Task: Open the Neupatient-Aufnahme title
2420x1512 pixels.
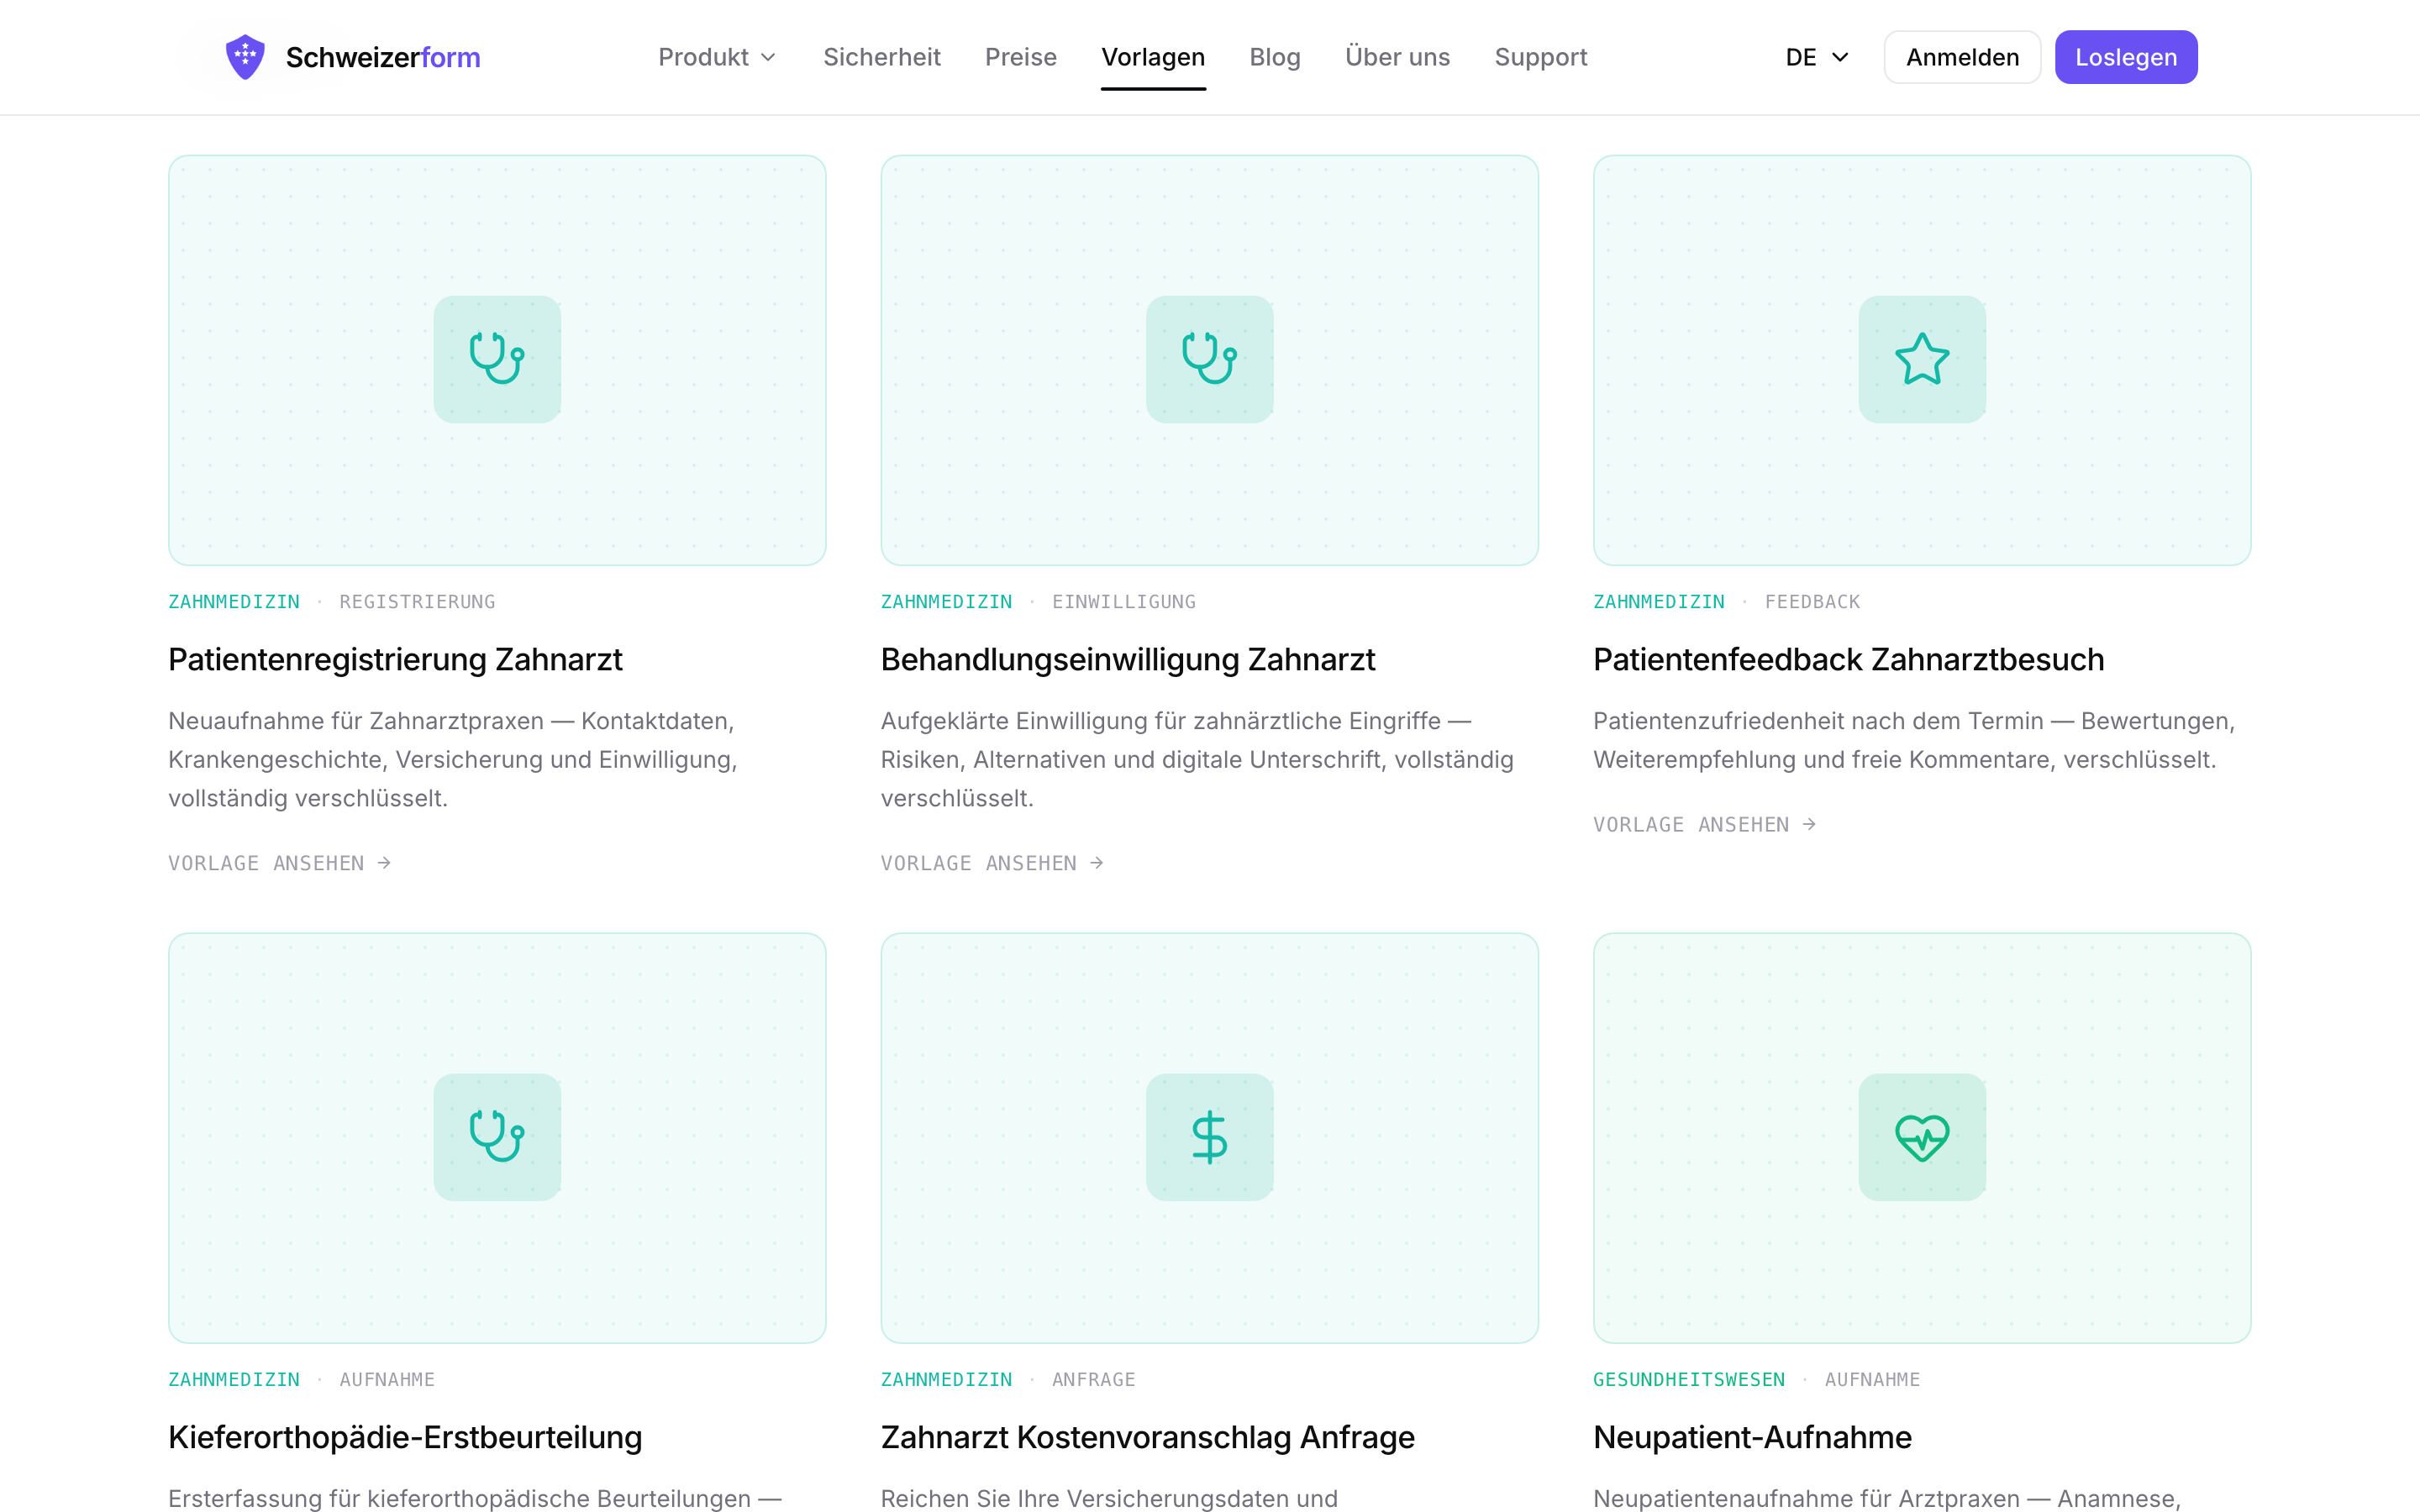Action: click(x=1752, y=1438)
